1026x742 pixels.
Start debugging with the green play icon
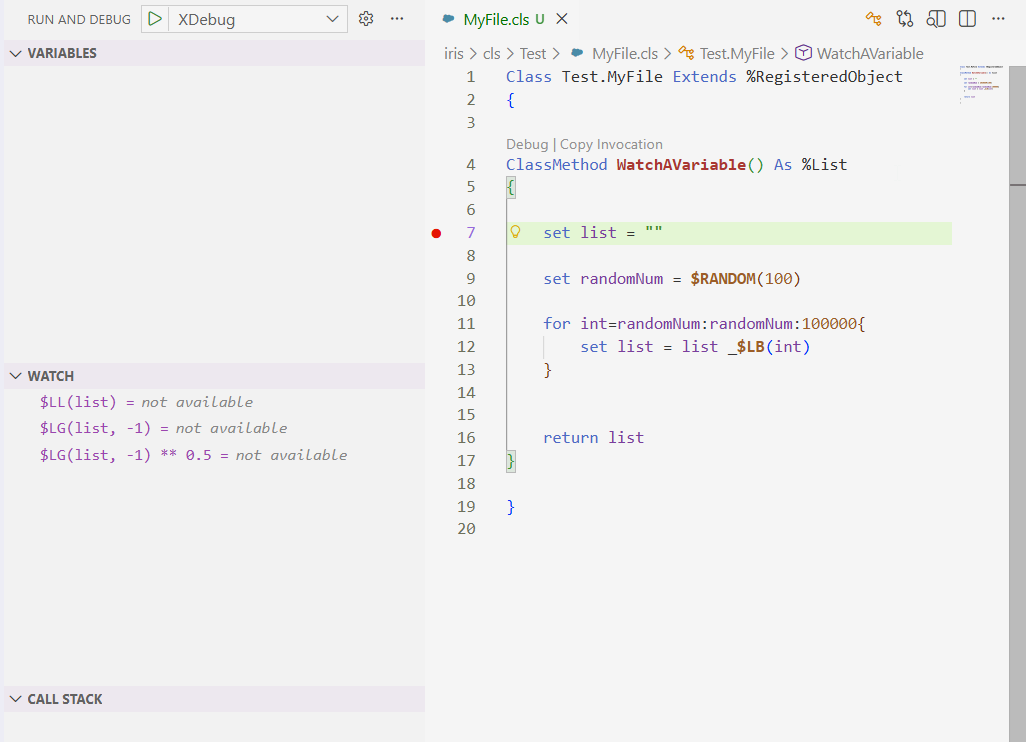(x=155, y=19)
